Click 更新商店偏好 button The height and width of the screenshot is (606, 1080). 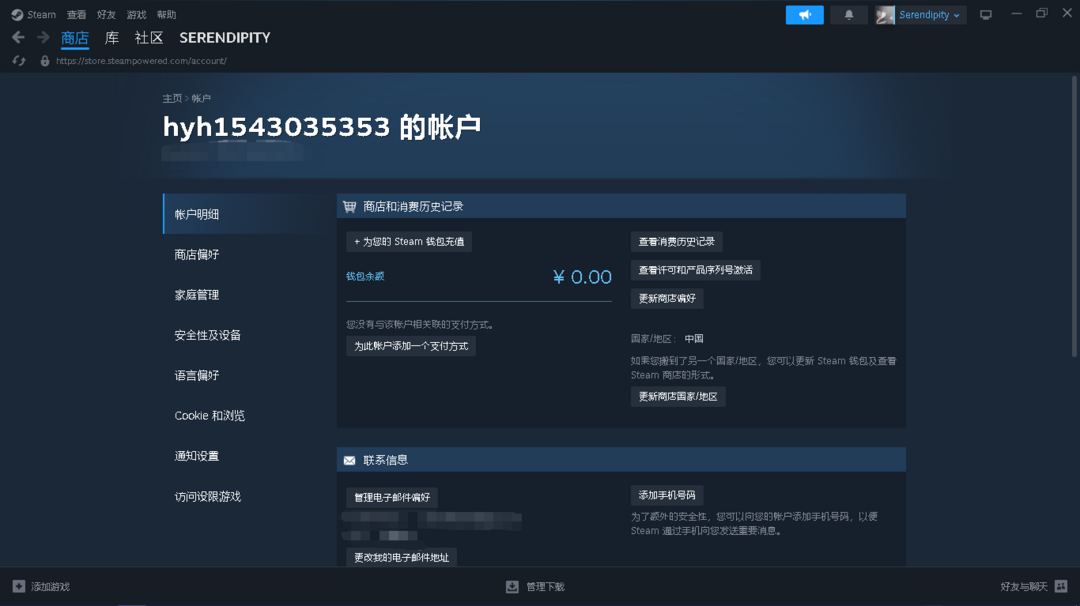coord(667,298)
